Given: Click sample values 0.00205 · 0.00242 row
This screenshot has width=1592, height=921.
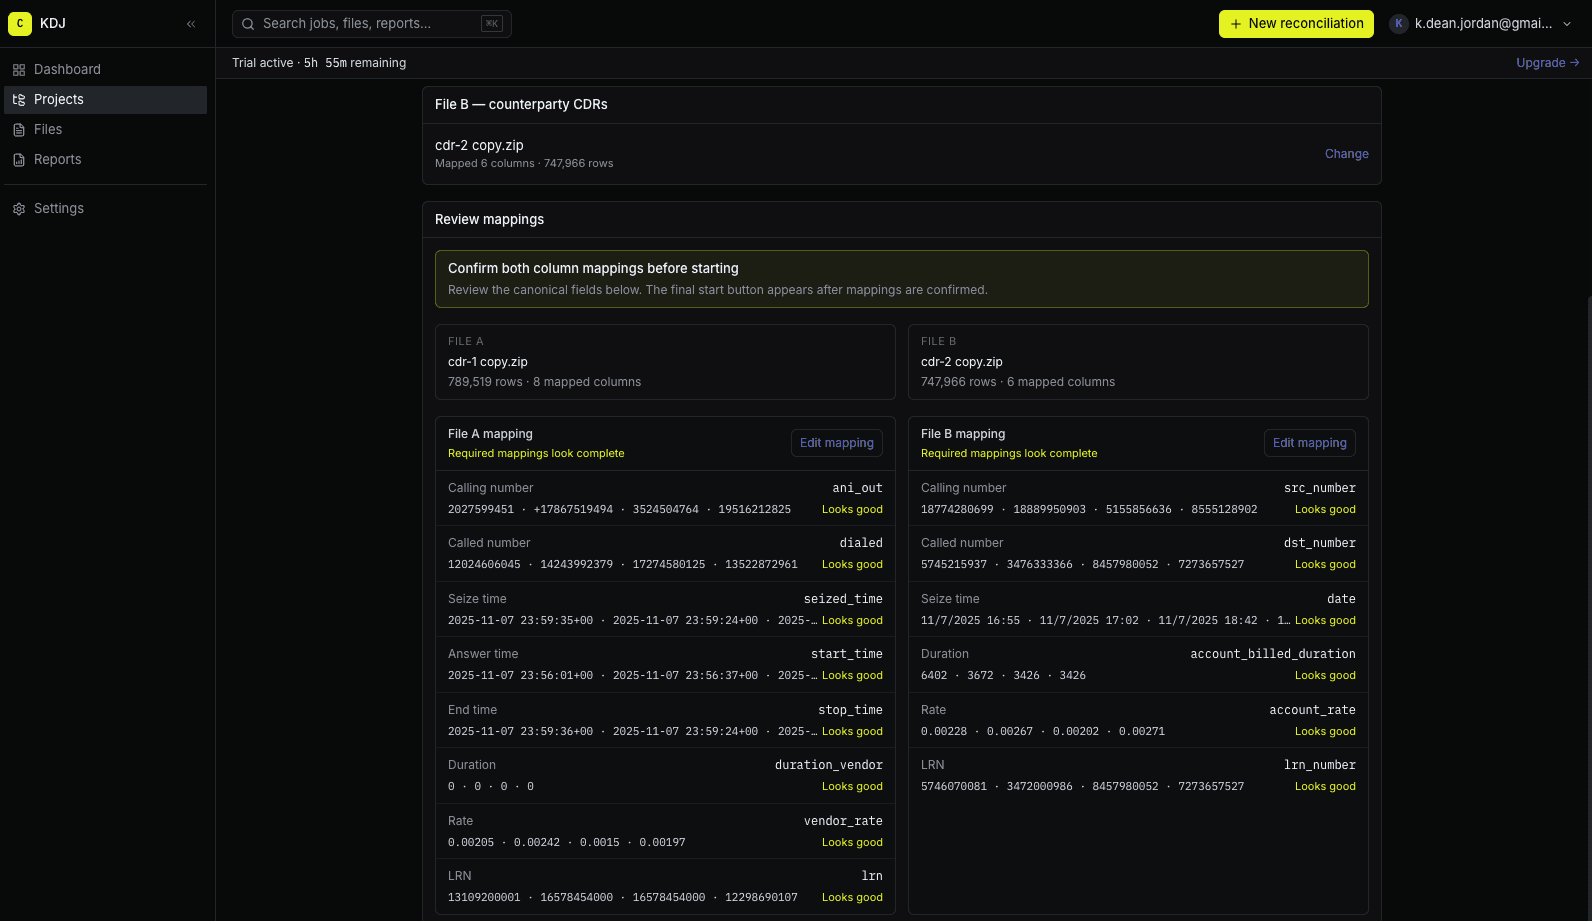Looking at the screenshot, I should (x=567, y=843).
